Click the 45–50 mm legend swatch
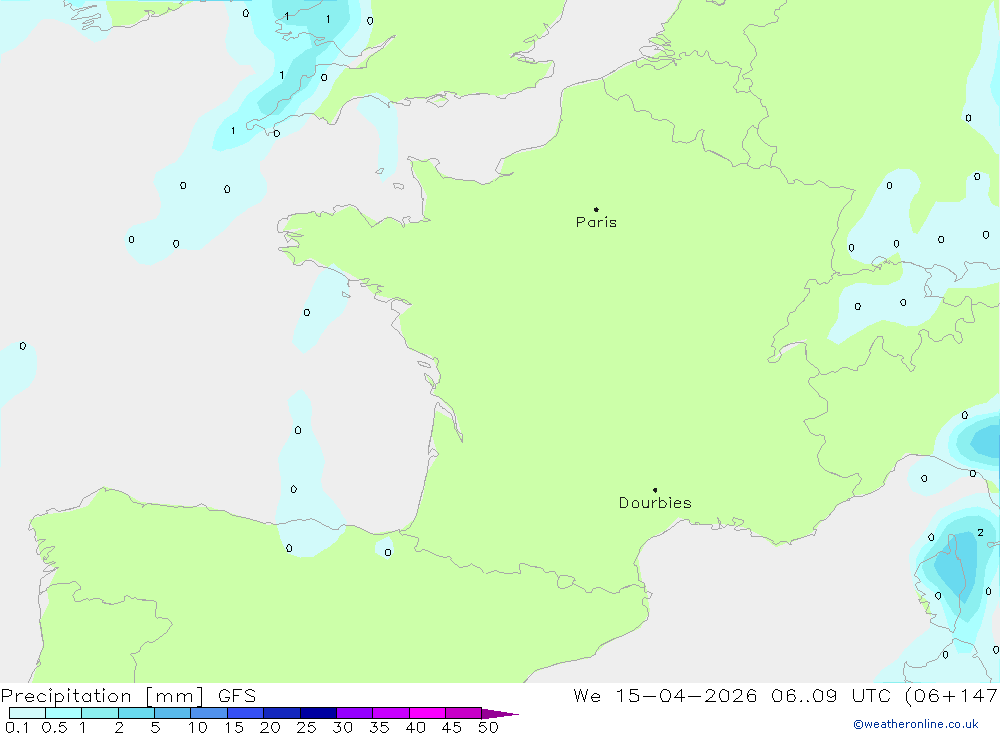1000x733 pixels. [464, 713]
